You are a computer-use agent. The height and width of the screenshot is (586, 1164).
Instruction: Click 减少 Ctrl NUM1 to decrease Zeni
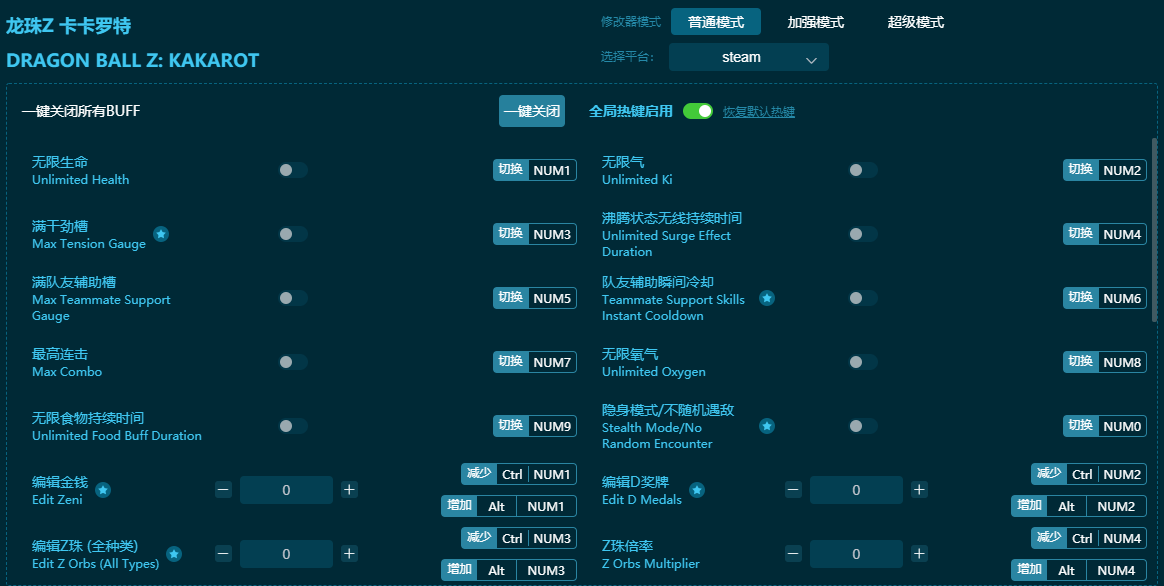[x=519, y=473]
